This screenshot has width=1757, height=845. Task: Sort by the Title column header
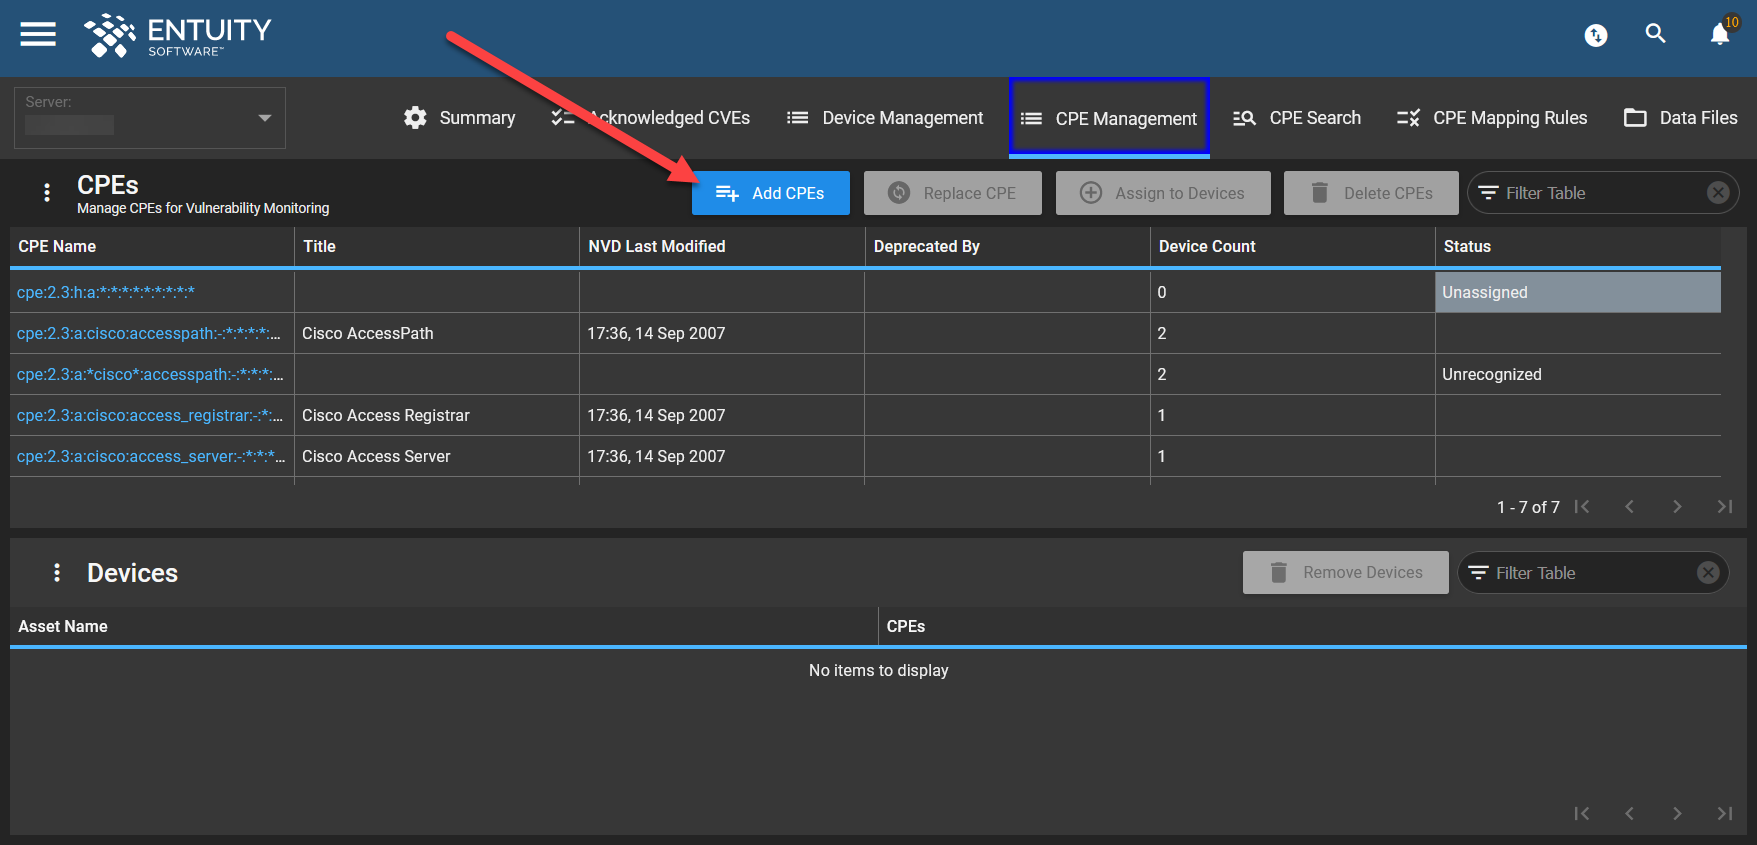437,247
